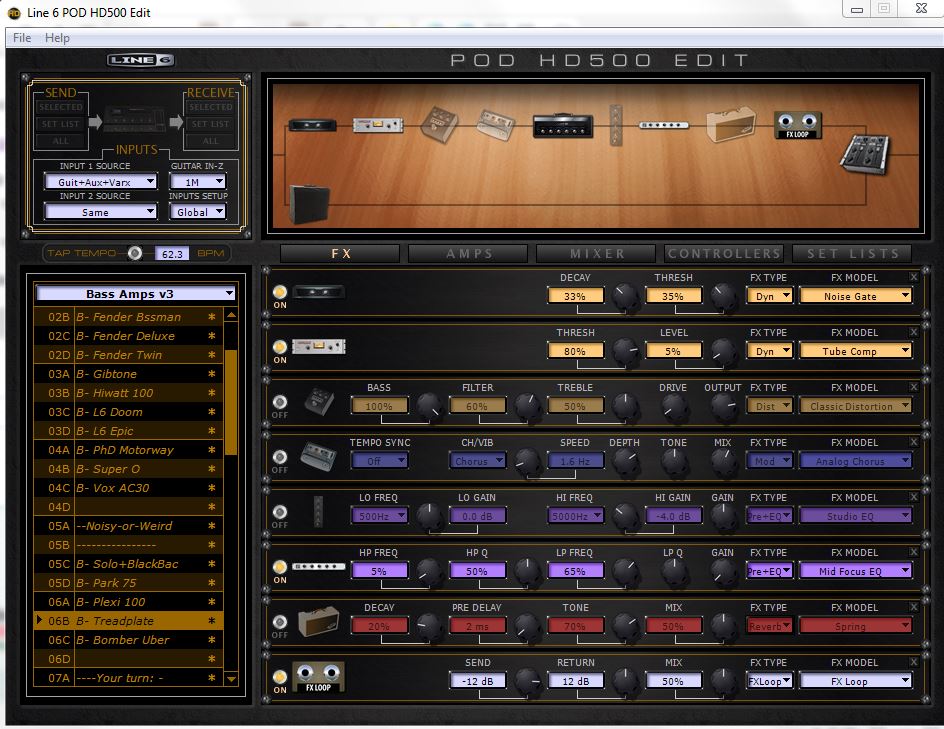Click the Mid Focus EQ thumbnail in FX row
Screen dimensions: 944x729
tap(318, 566)
